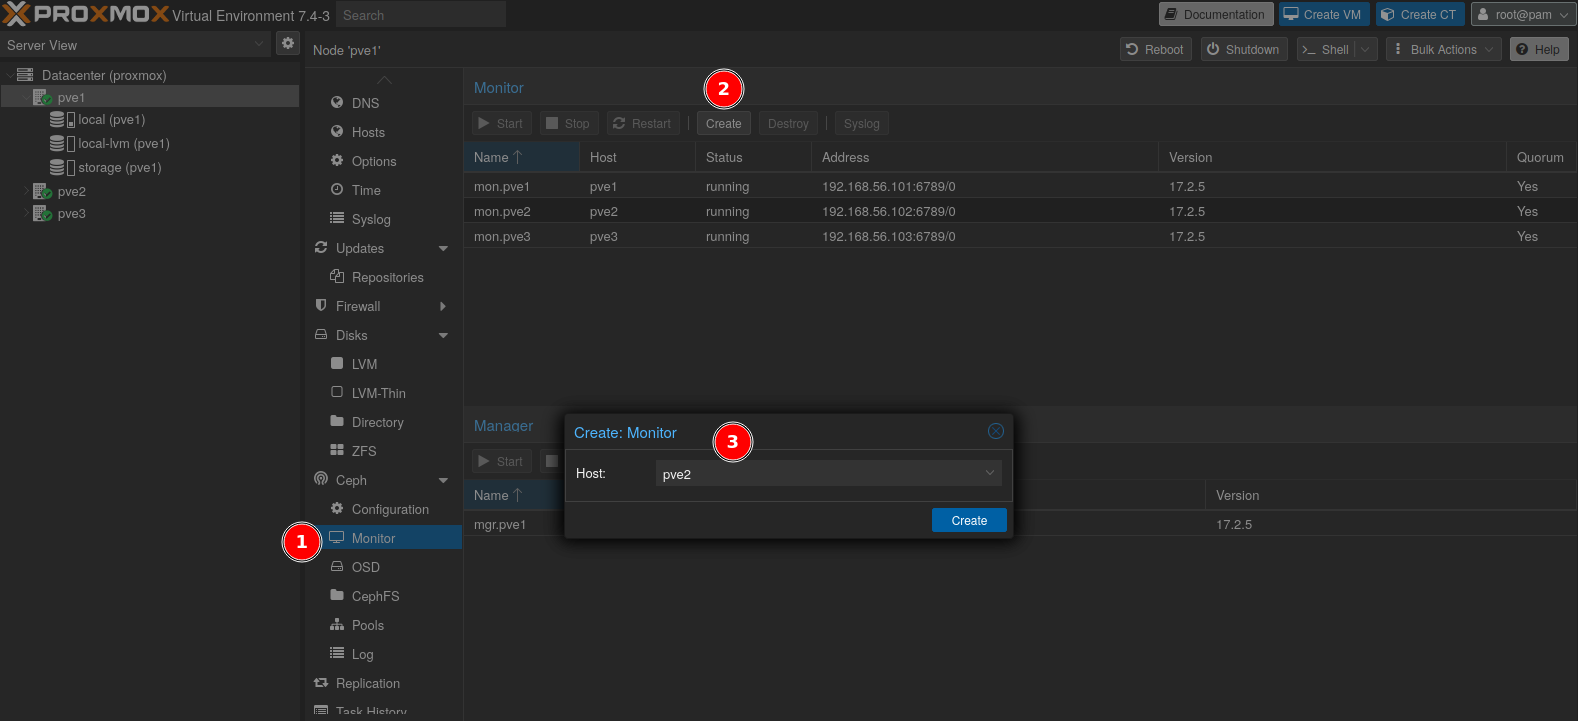The width and height of the screenshot is (1578, 721).
Task: Open the Shell console
Action: pos(1326,49)
